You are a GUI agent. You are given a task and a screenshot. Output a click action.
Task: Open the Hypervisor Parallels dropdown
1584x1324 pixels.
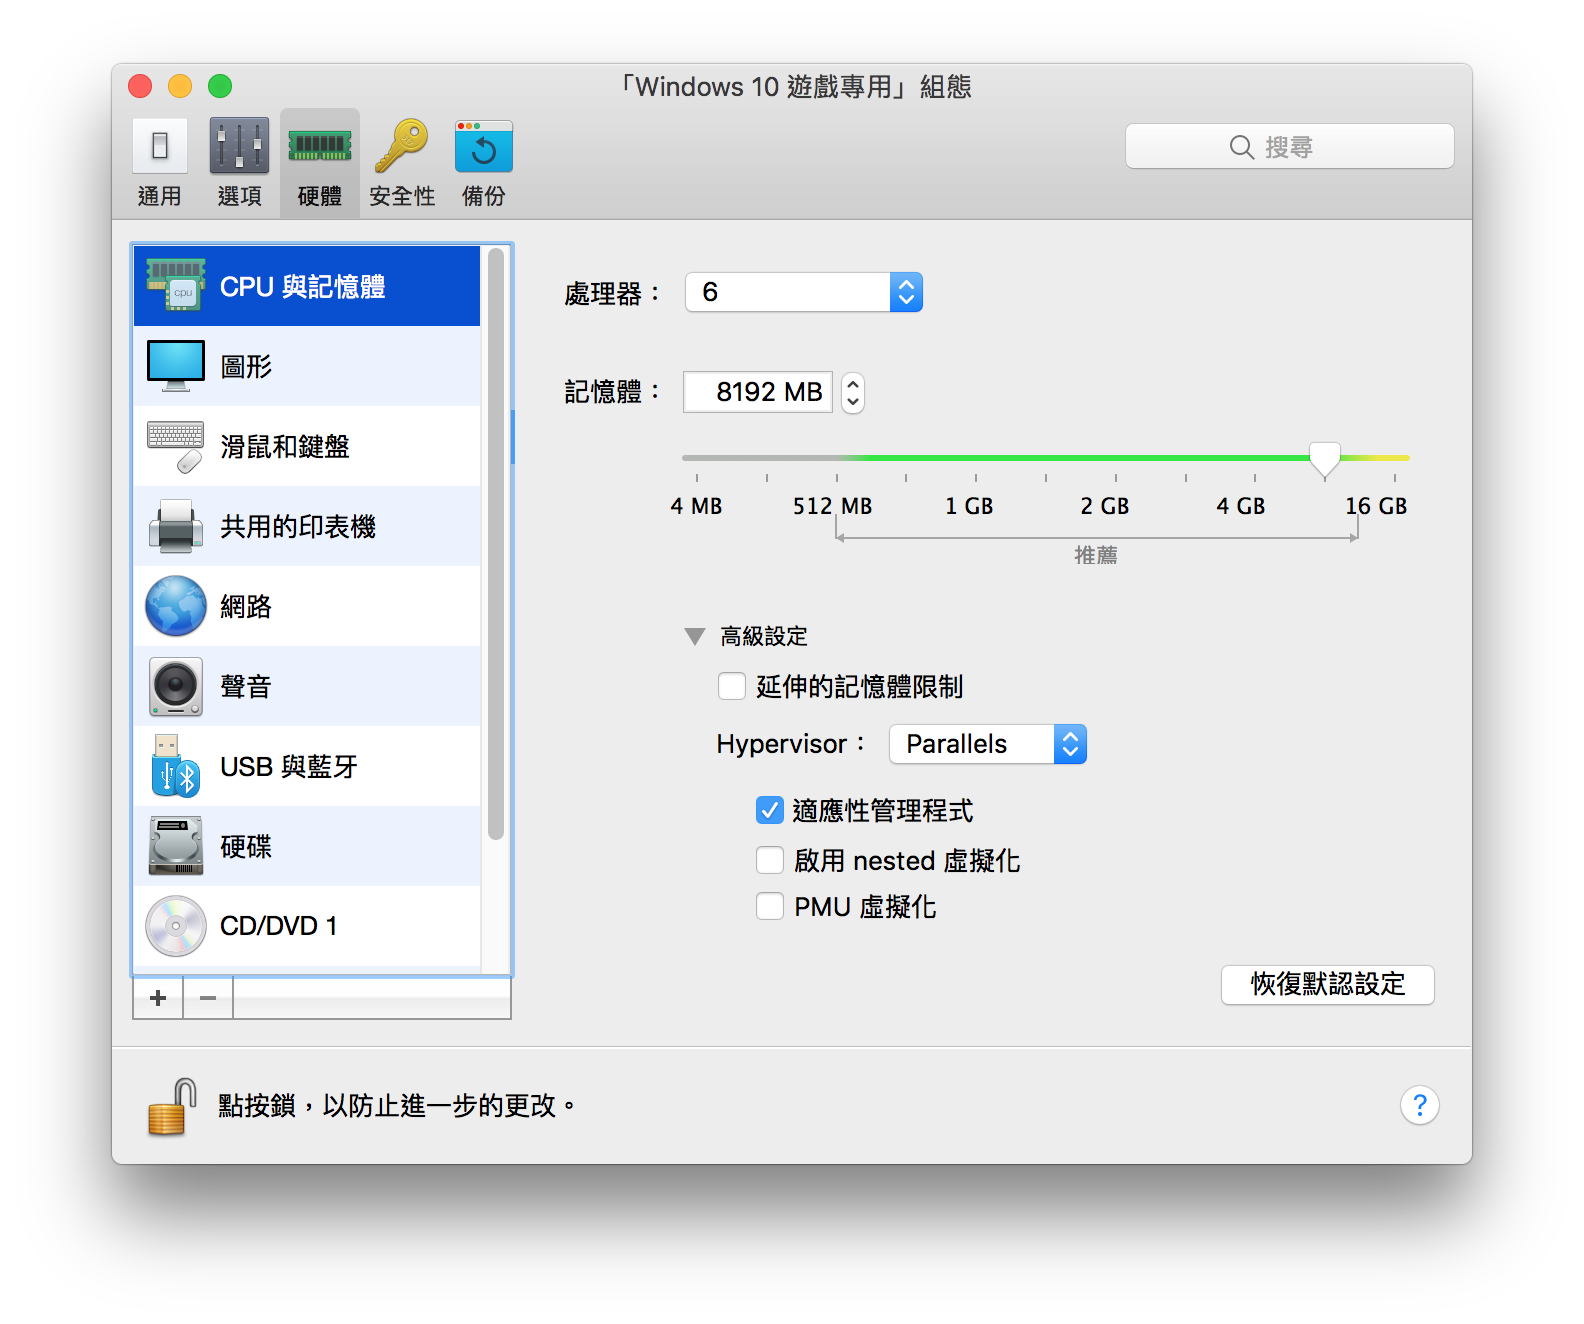988,744
